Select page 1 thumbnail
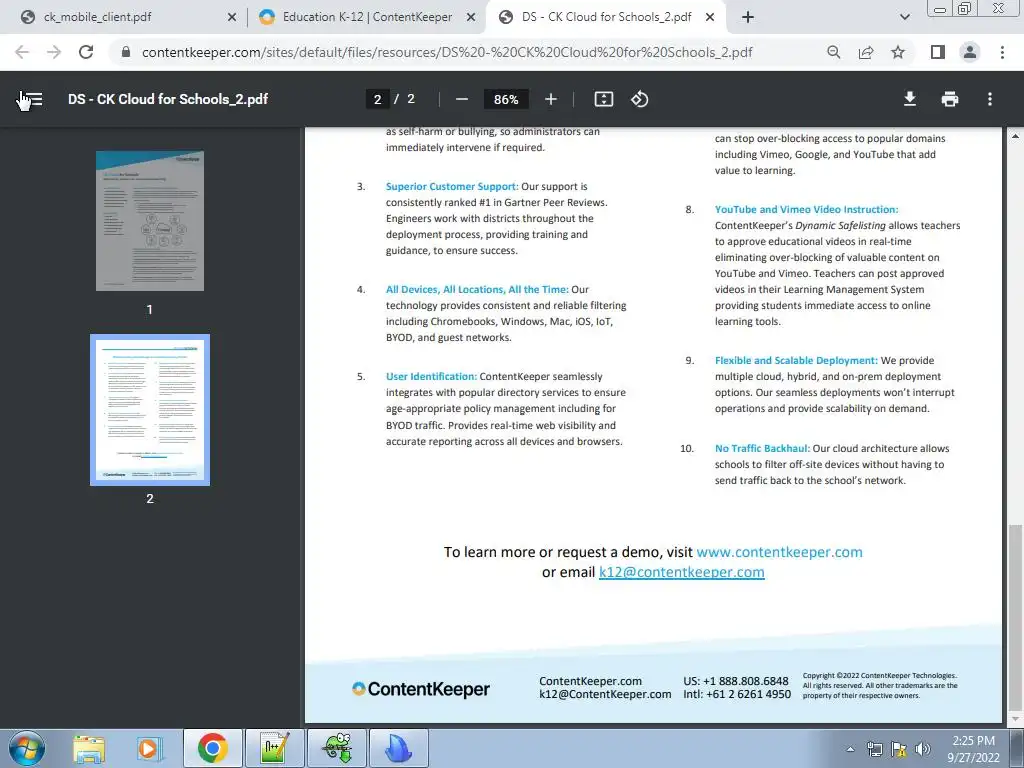Image resolution: width=1024 pixels, height=768 pixels. [150, 221]
